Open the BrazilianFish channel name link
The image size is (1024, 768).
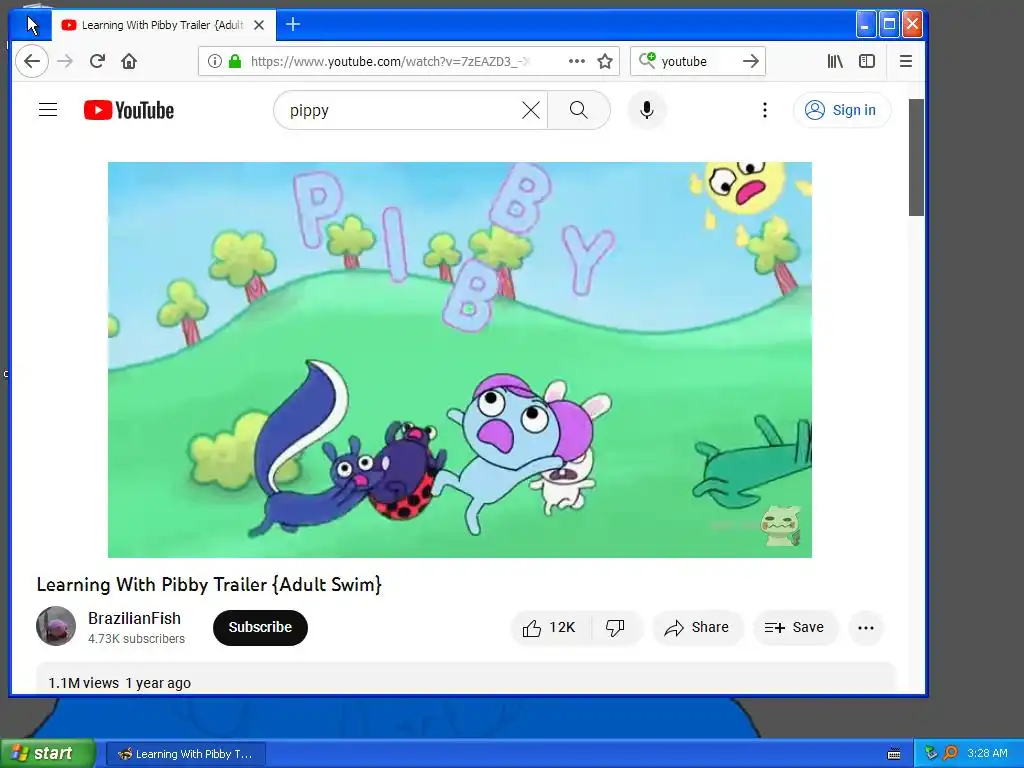pyautogui.click(x=135, y=618)
